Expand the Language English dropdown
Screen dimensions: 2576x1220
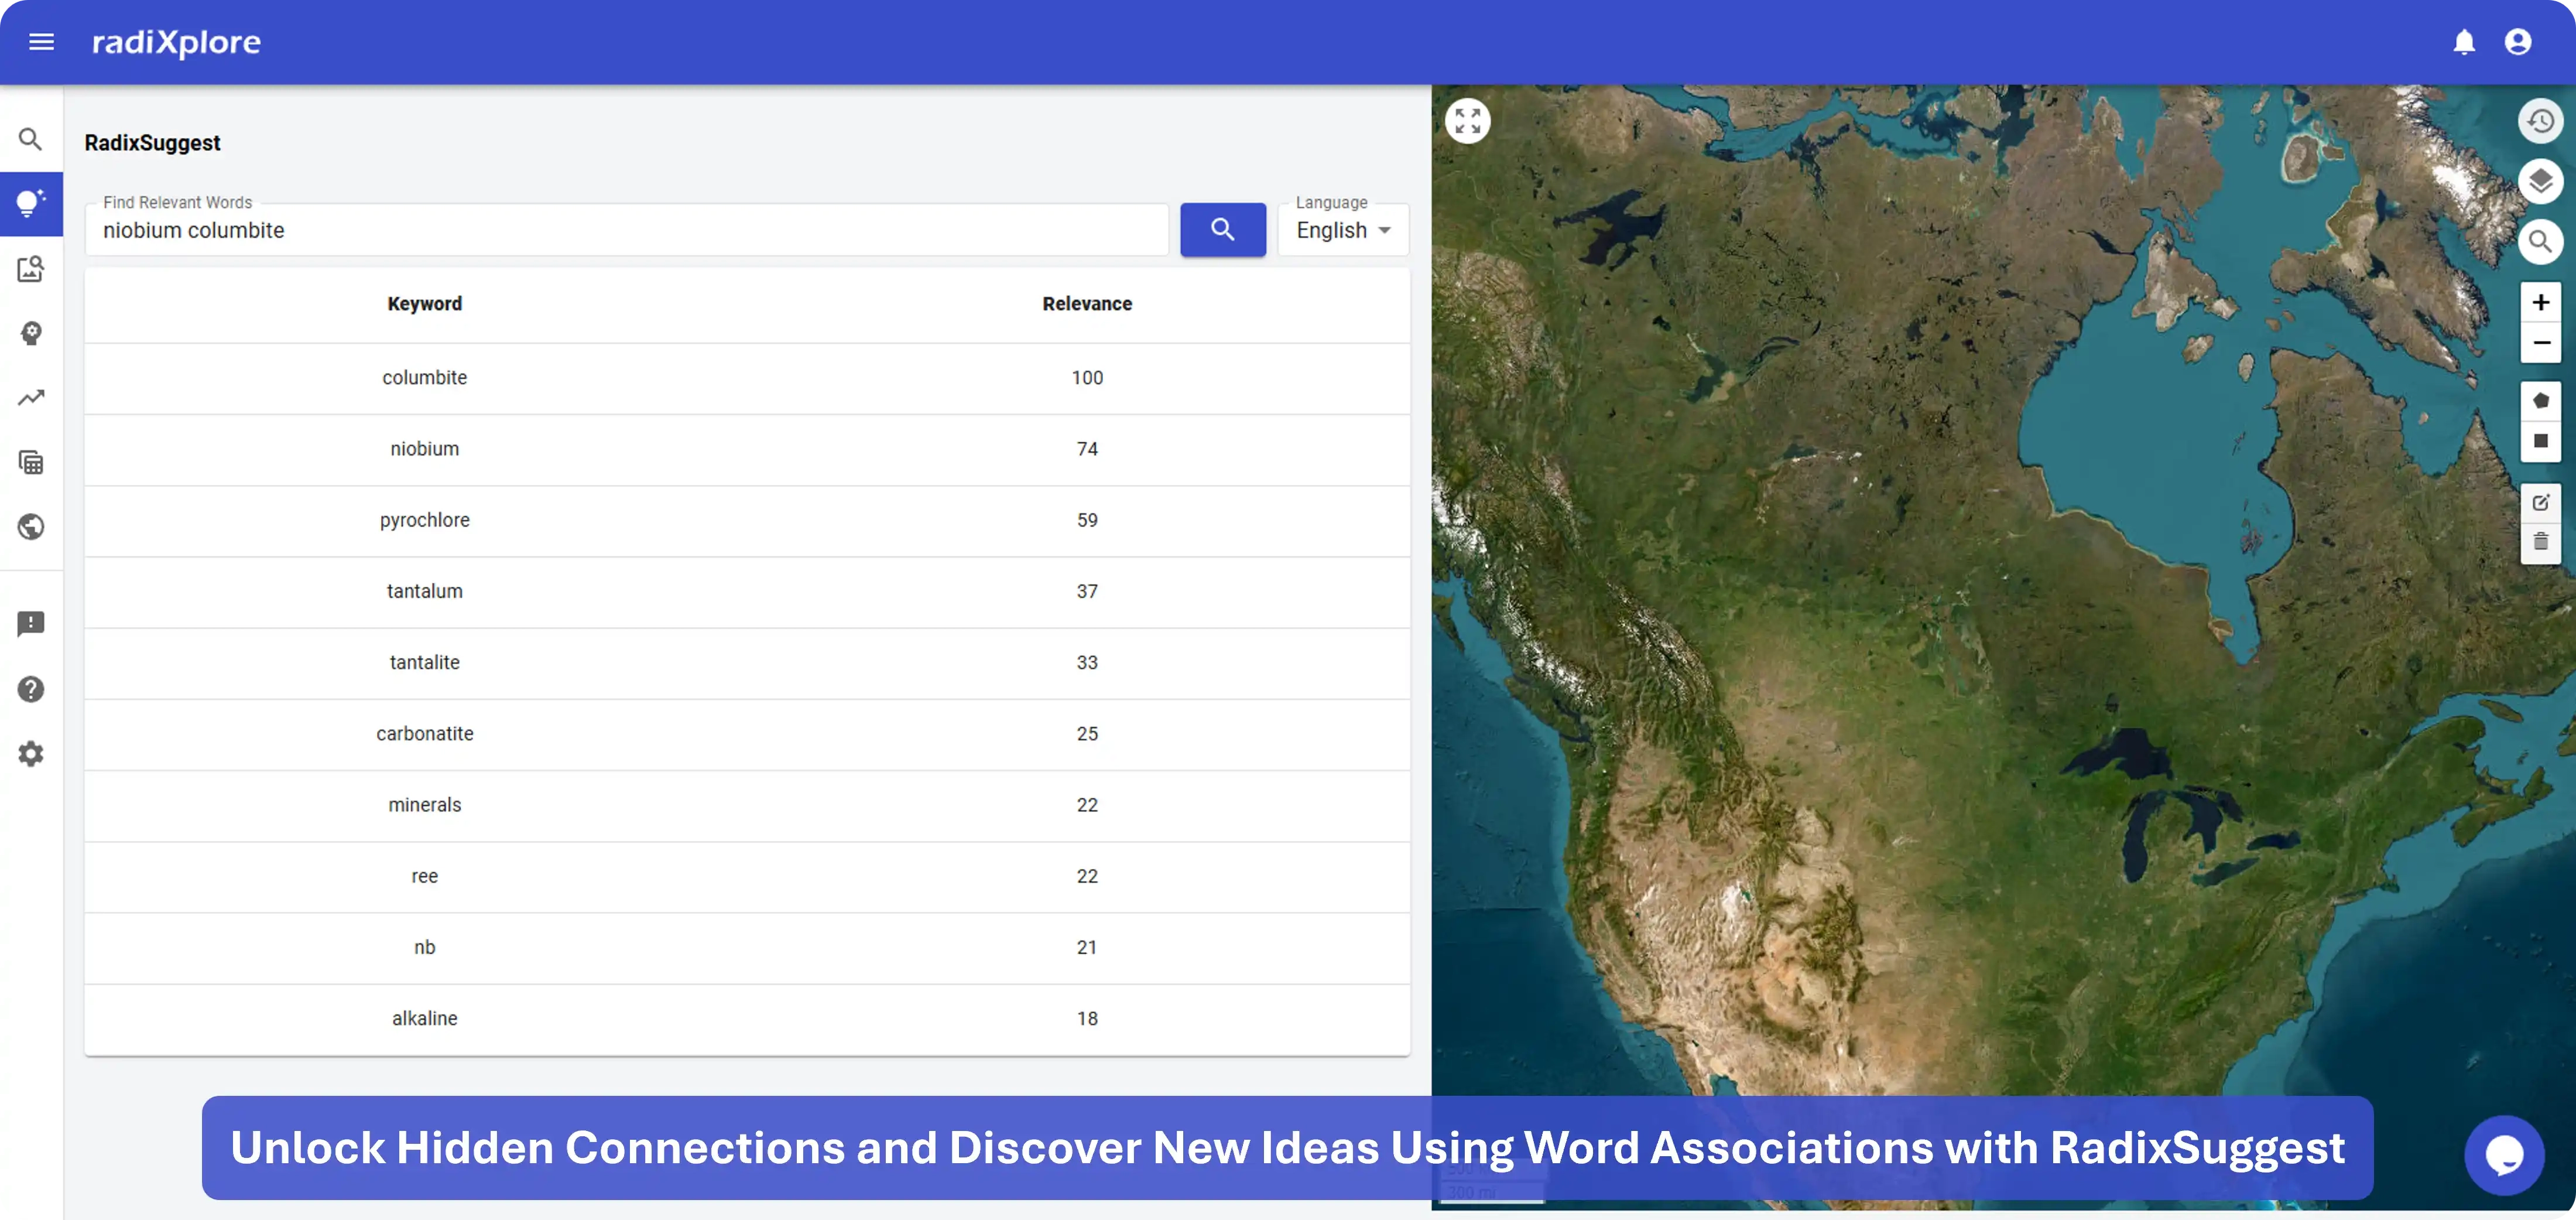tap(1343, 230)
